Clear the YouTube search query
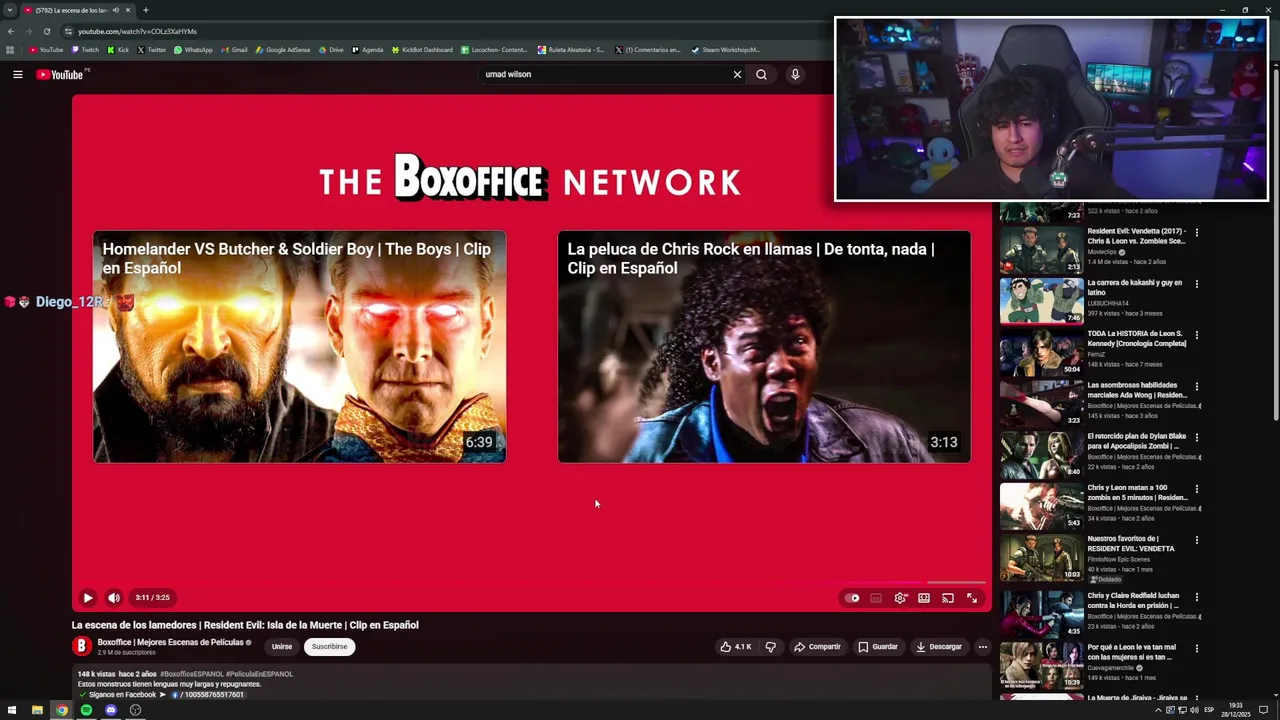The width and height of the screenshot is (1280, 720). coord(737,74)
